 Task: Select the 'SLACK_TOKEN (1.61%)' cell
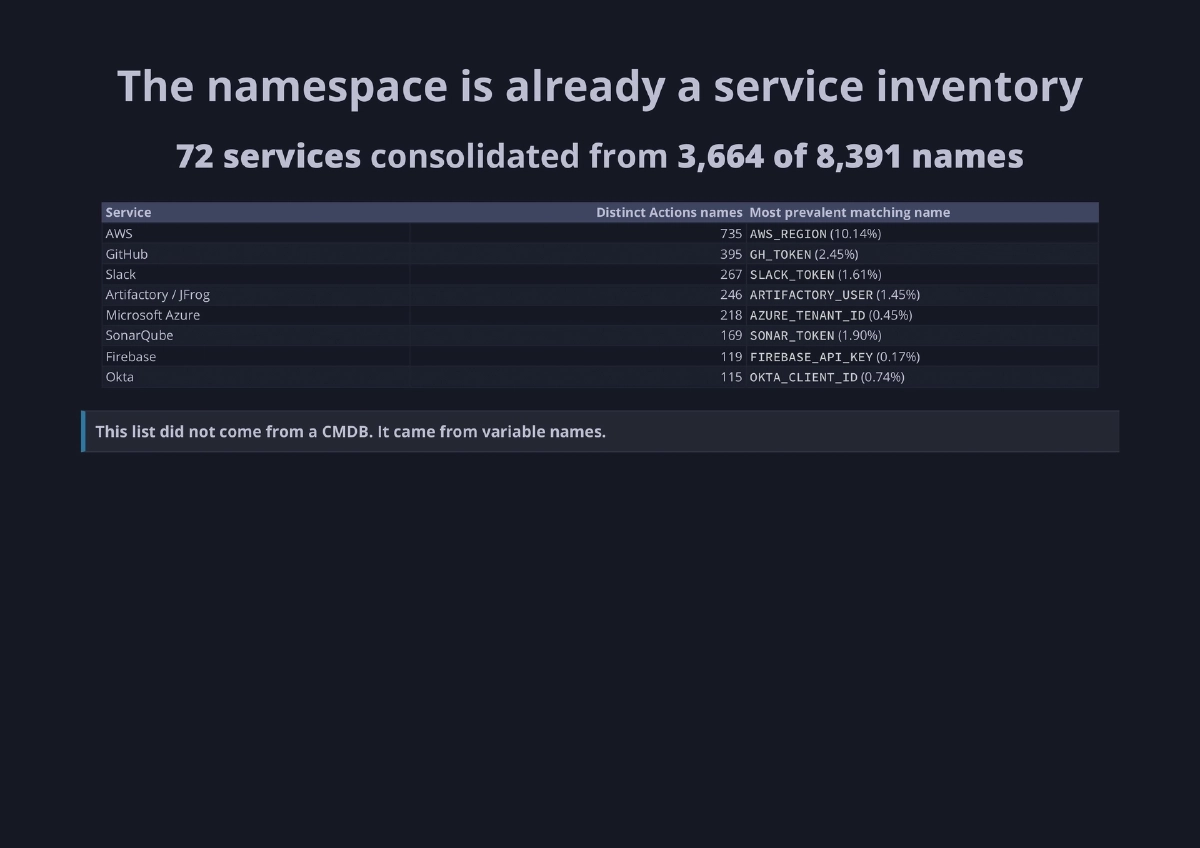coord(922,274)
